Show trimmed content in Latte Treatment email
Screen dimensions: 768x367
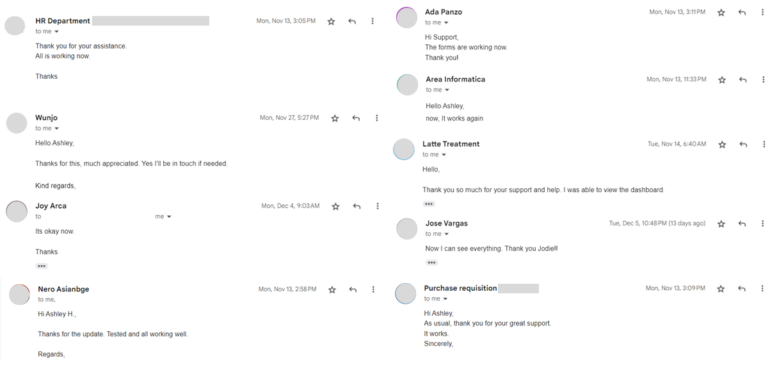[429, 204]
